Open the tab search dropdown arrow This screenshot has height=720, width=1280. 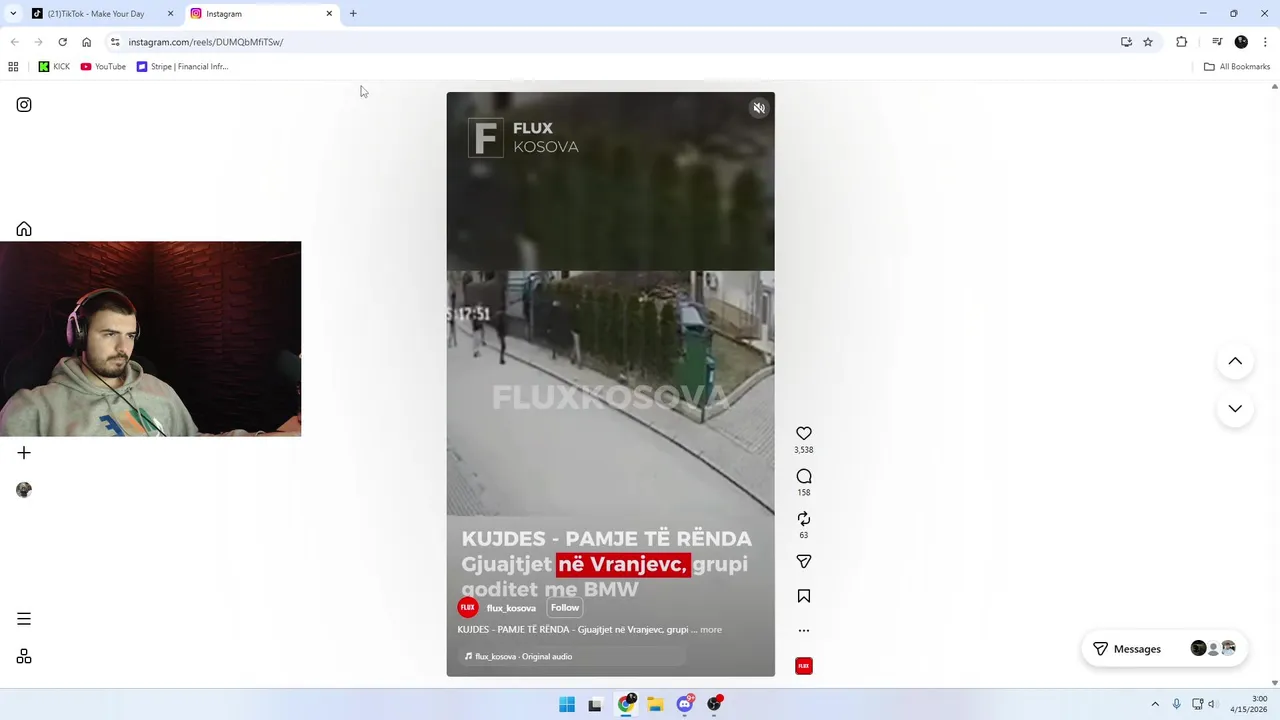click(12, 14)
